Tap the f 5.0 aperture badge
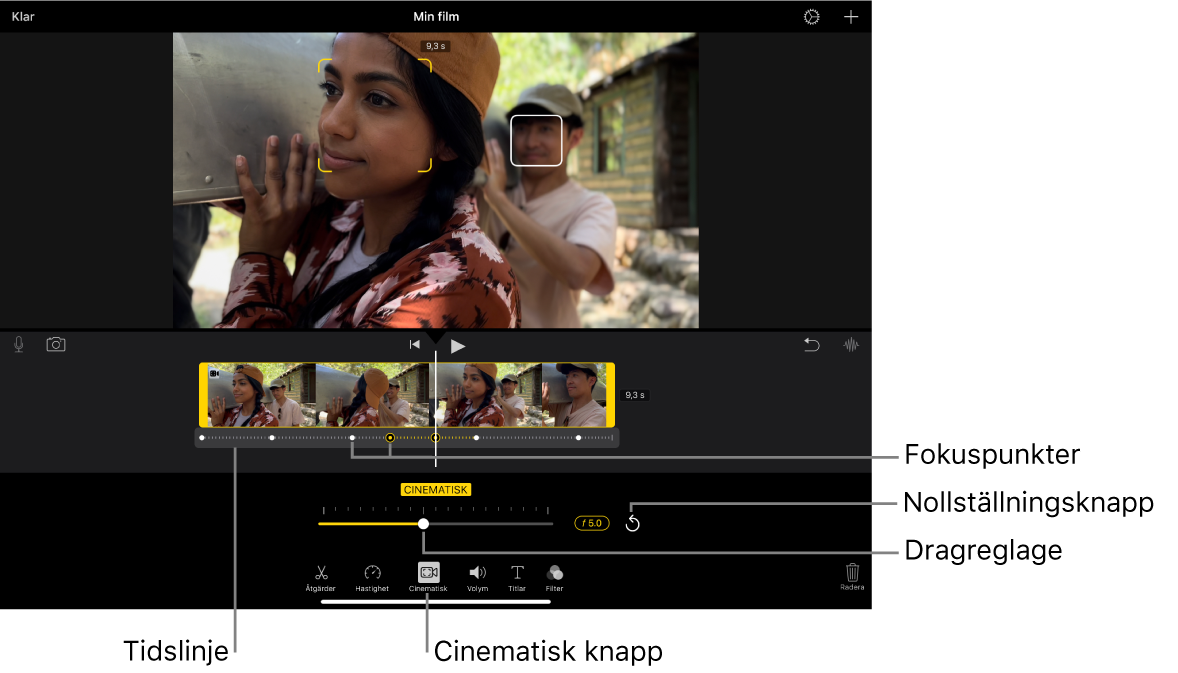The width and height of the screenshot is (1178, 673). [x=592, y=524]
